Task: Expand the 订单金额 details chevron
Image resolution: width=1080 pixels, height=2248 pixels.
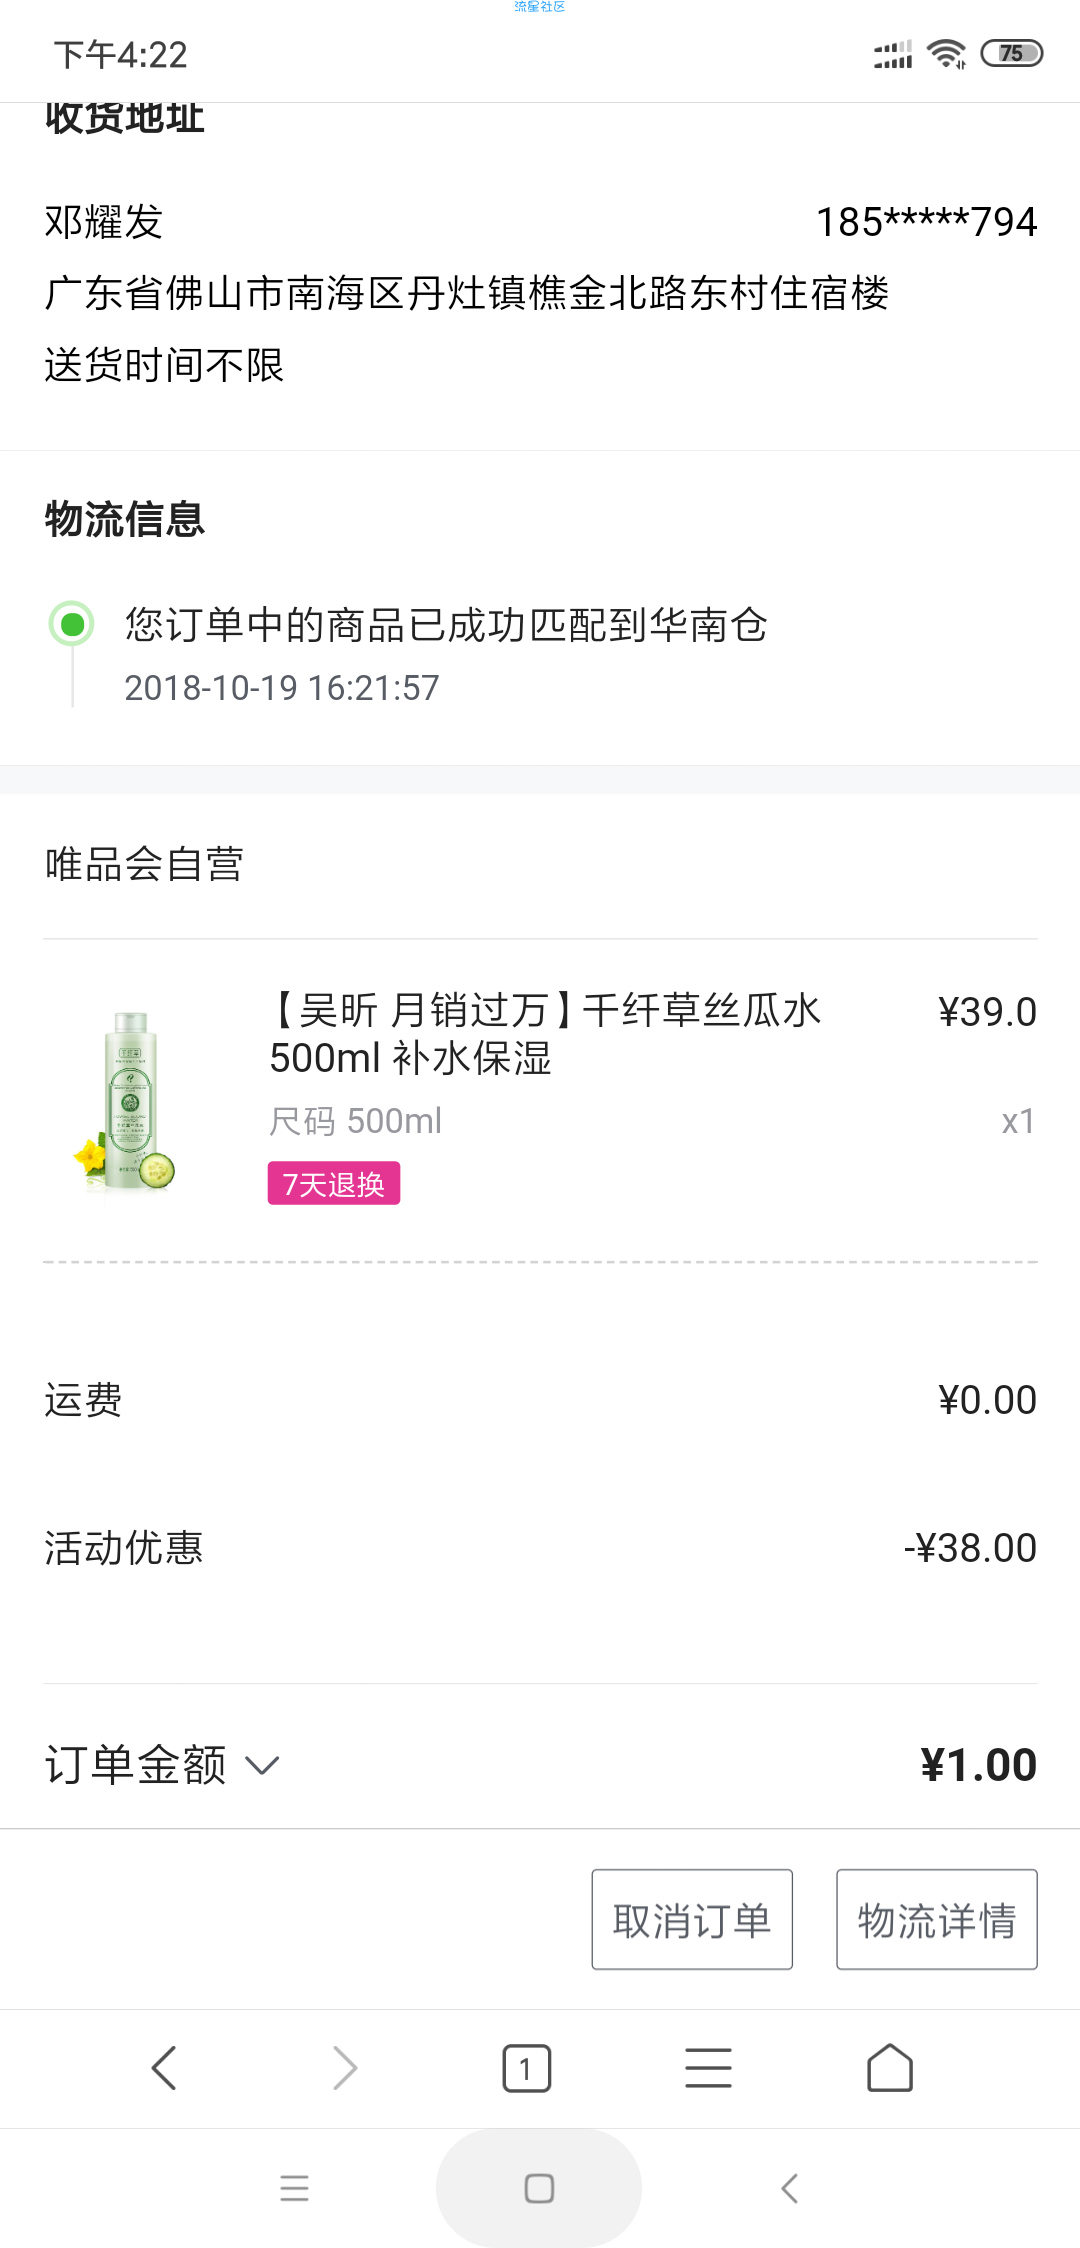Action: (263, 1765)
